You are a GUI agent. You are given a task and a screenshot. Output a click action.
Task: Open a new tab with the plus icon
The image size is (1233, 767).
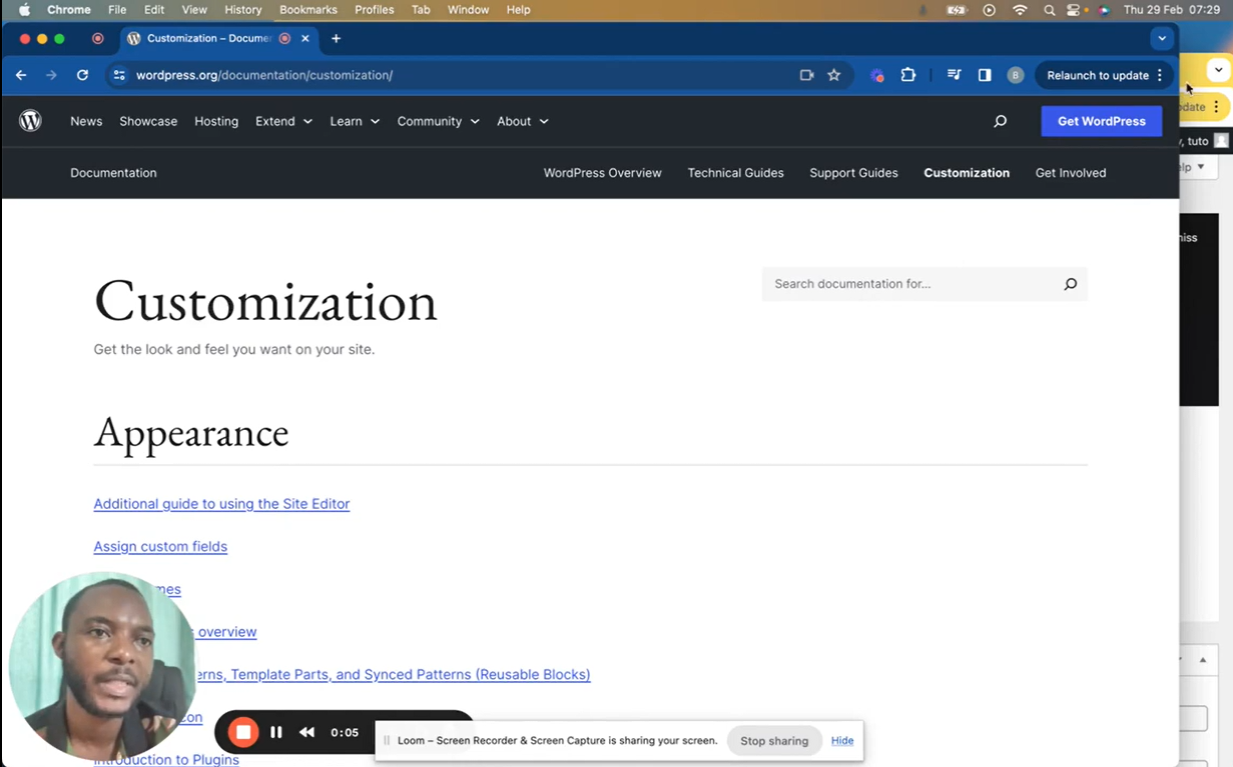336,38
